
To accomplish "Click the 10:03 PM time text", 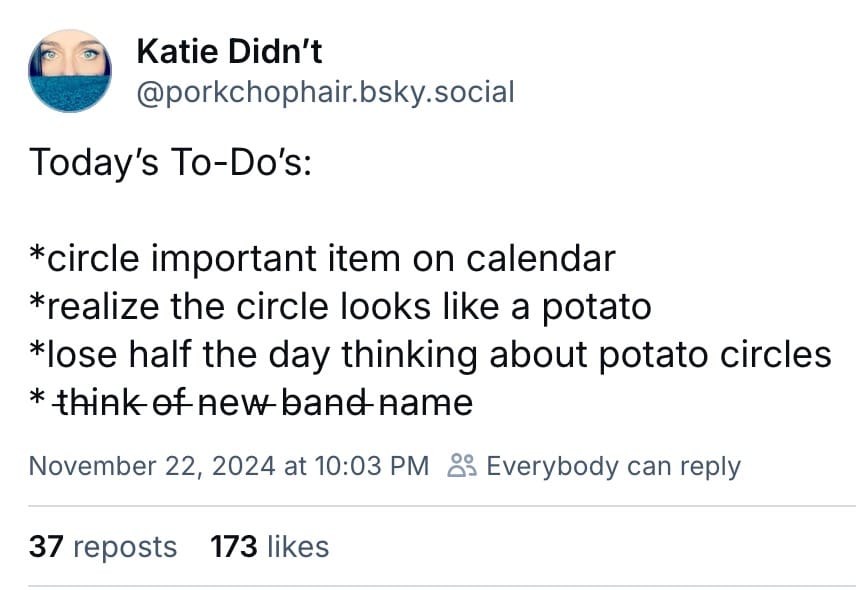I will [x=370, y=466].
